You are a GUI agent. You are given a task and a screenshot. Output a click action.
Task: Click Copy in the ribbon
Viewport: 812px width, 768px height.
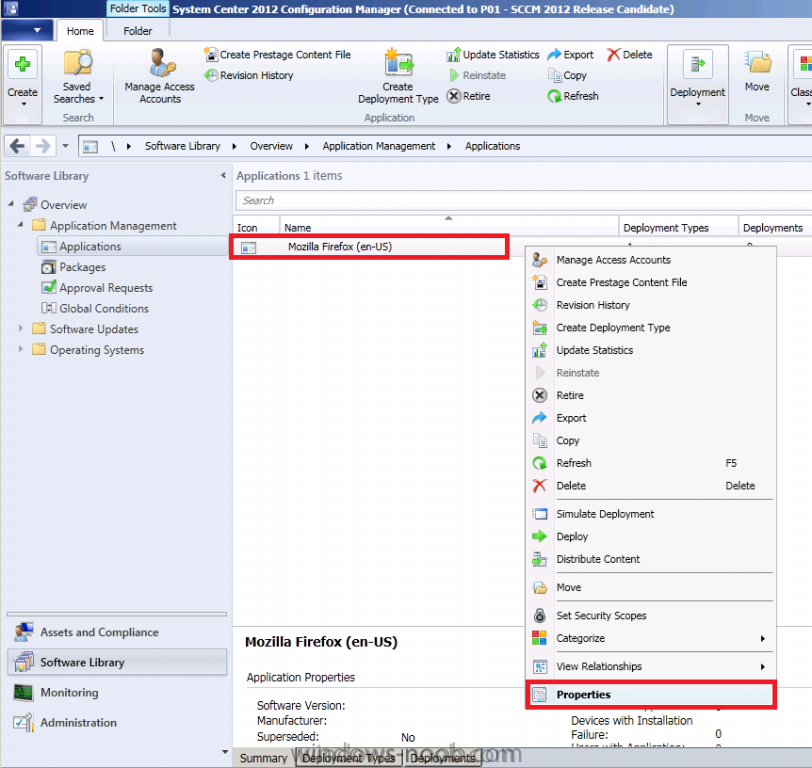tap(567, 76)
